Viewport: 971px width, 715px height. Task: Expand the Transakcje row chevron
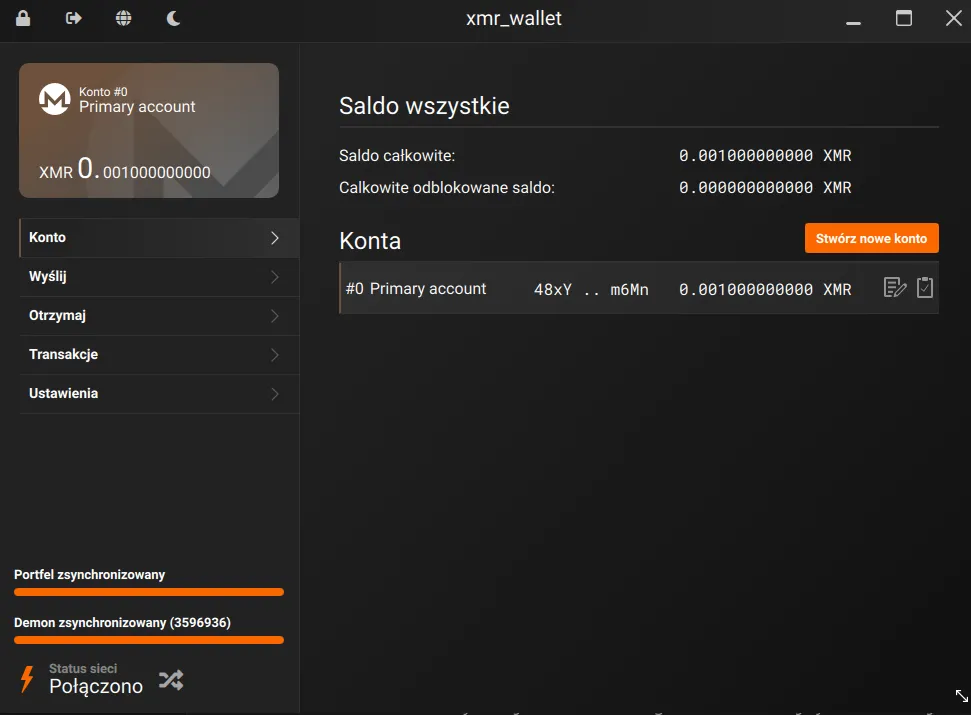(x=275, y=355)
